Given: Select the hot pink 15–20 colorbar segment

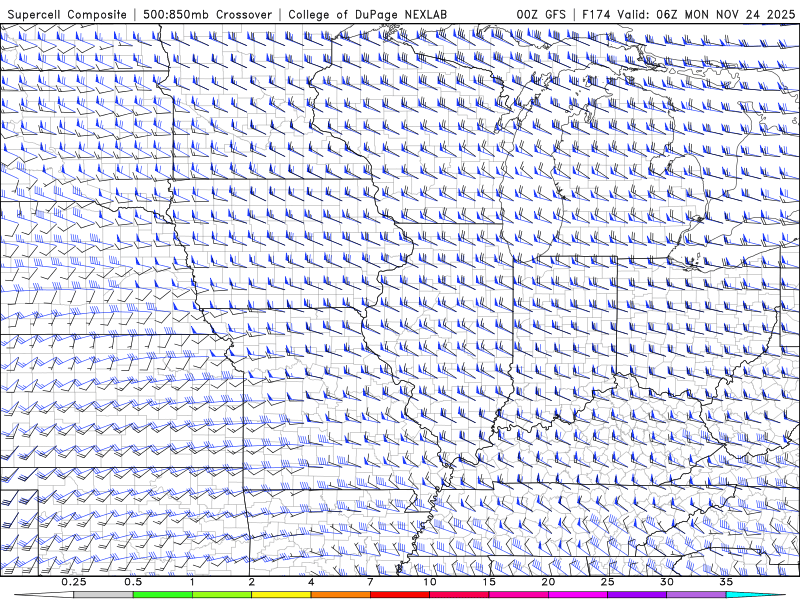Looking at the screenshot, I should tap(518, 595).
